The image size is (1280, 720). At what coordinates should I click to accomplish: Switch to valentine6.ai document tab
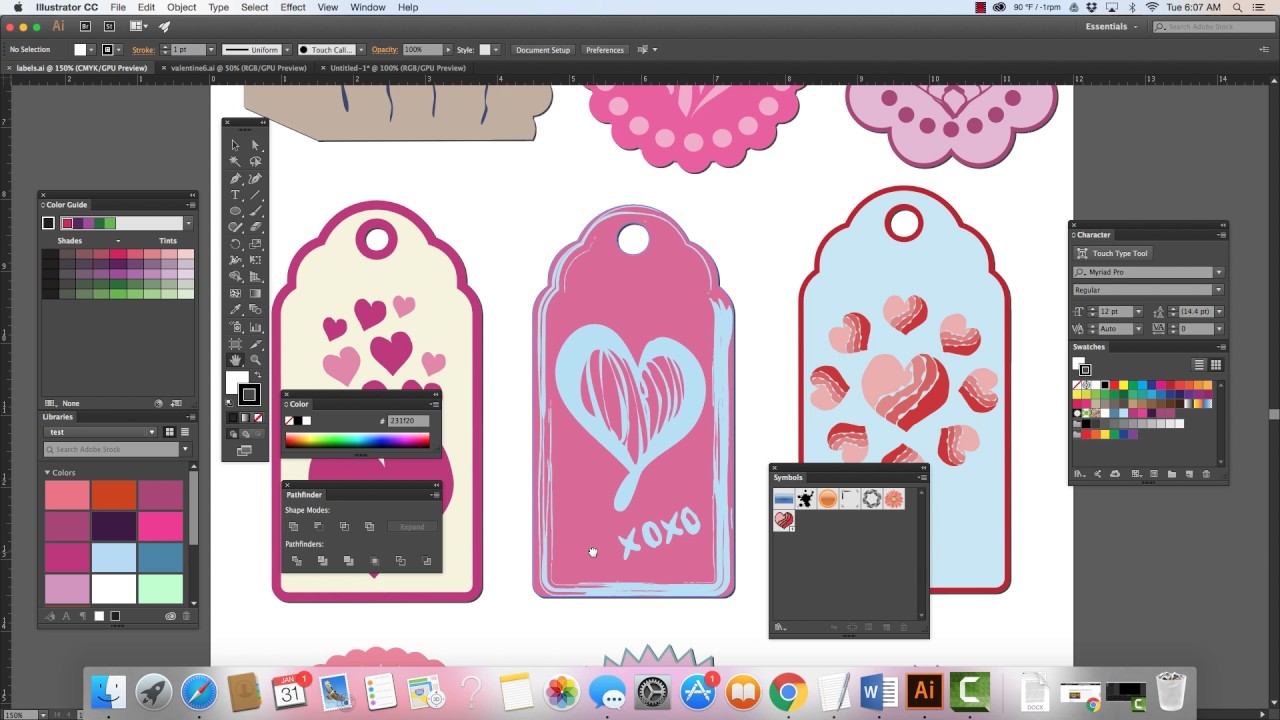(x=239, y=68)
